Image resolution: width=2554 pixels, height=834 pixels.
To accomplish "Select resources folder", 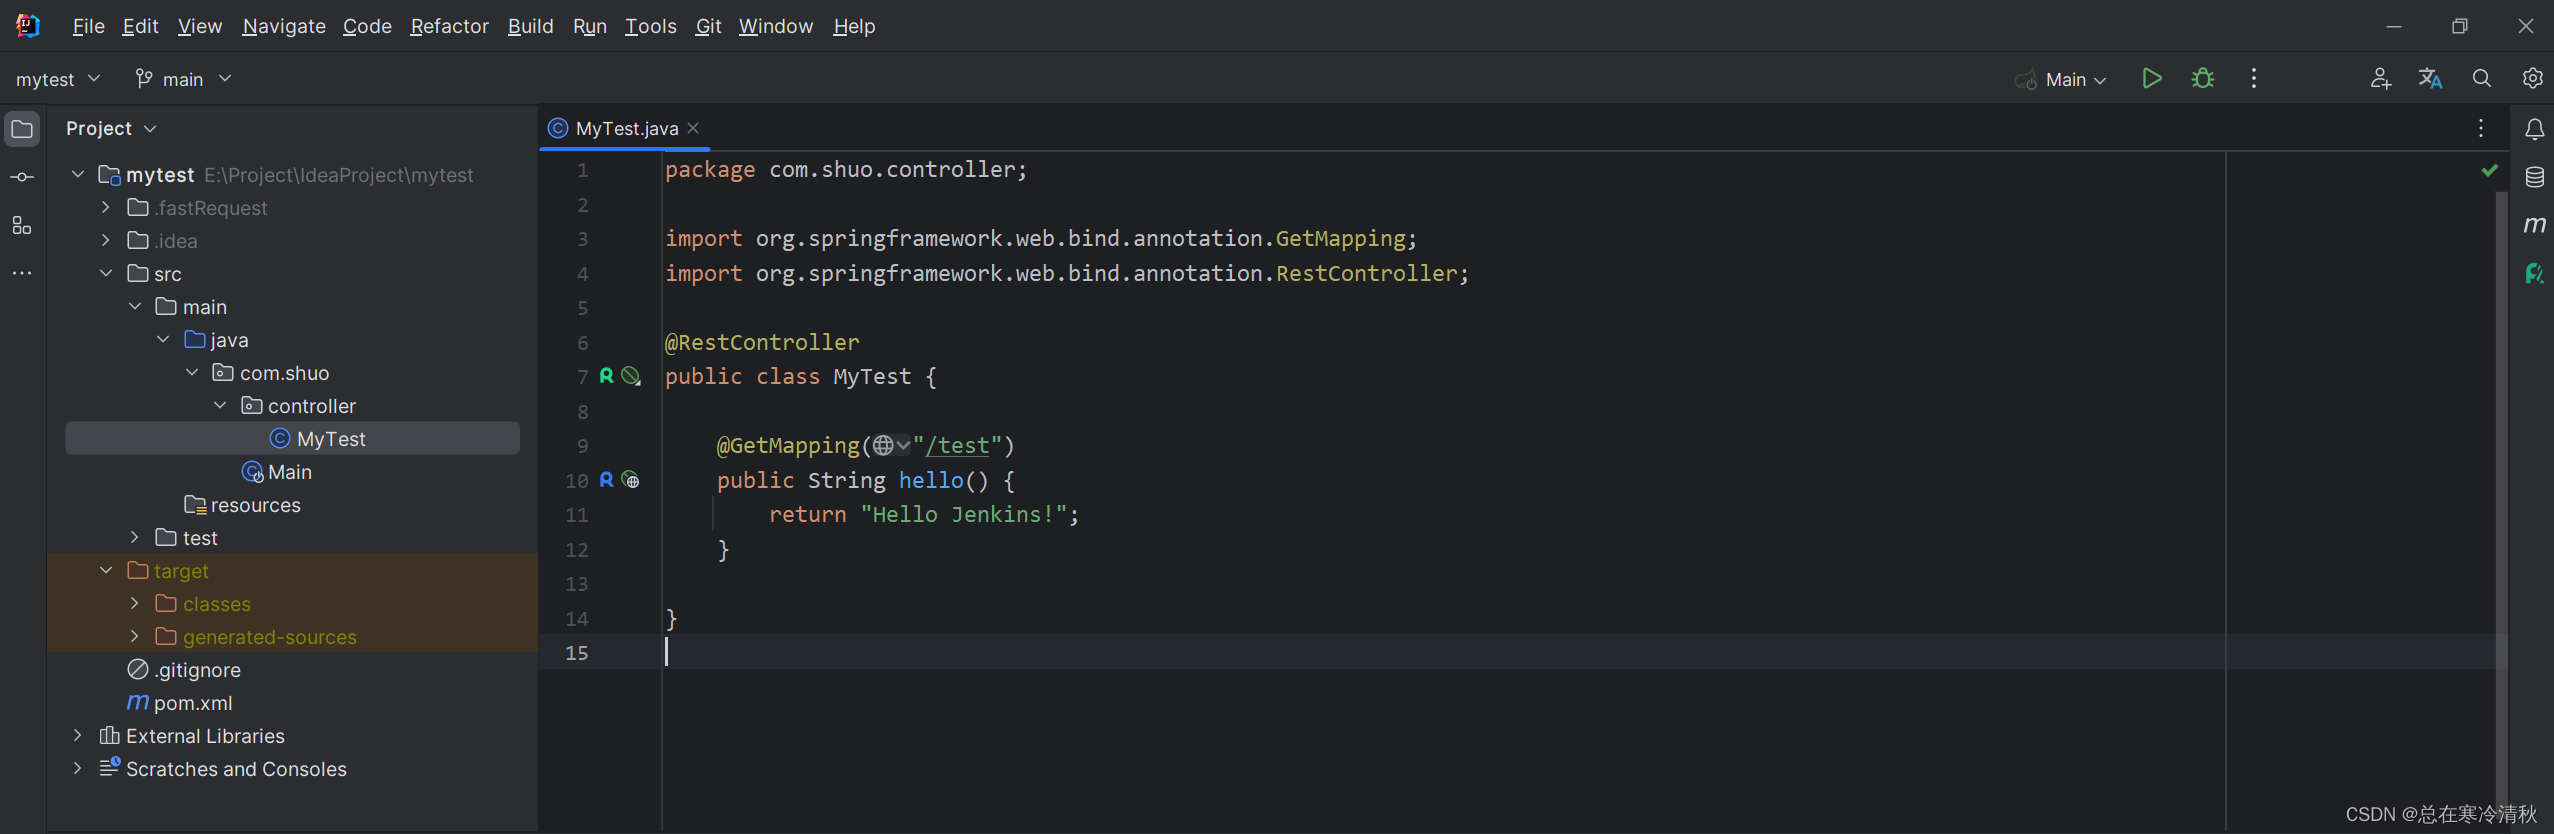I will 243,504.
